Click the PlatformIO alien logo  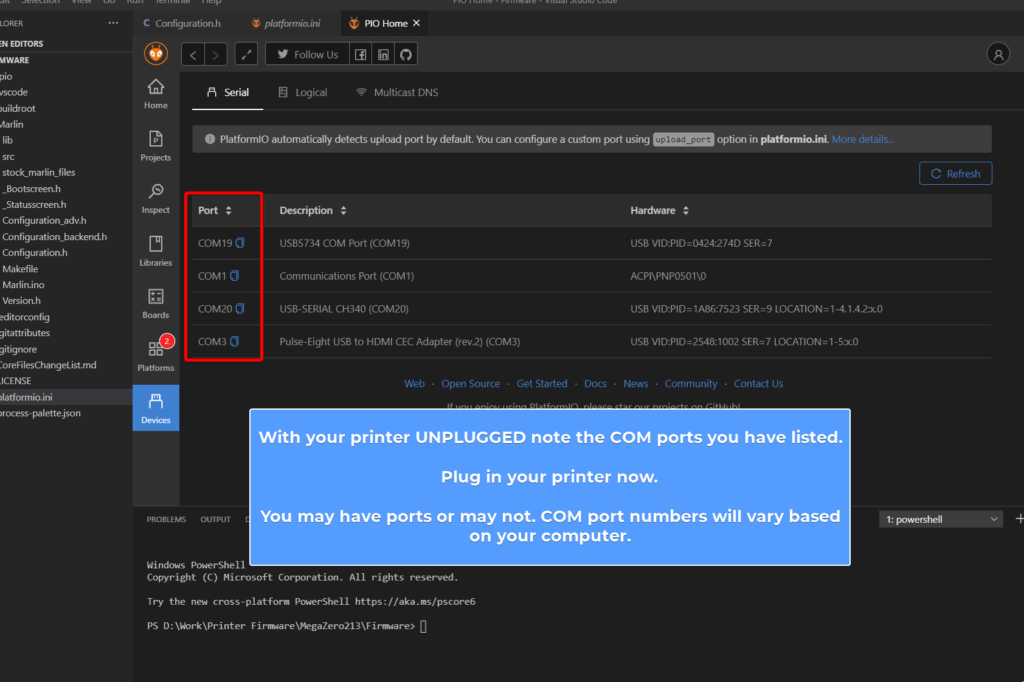(x=155, y=54)
